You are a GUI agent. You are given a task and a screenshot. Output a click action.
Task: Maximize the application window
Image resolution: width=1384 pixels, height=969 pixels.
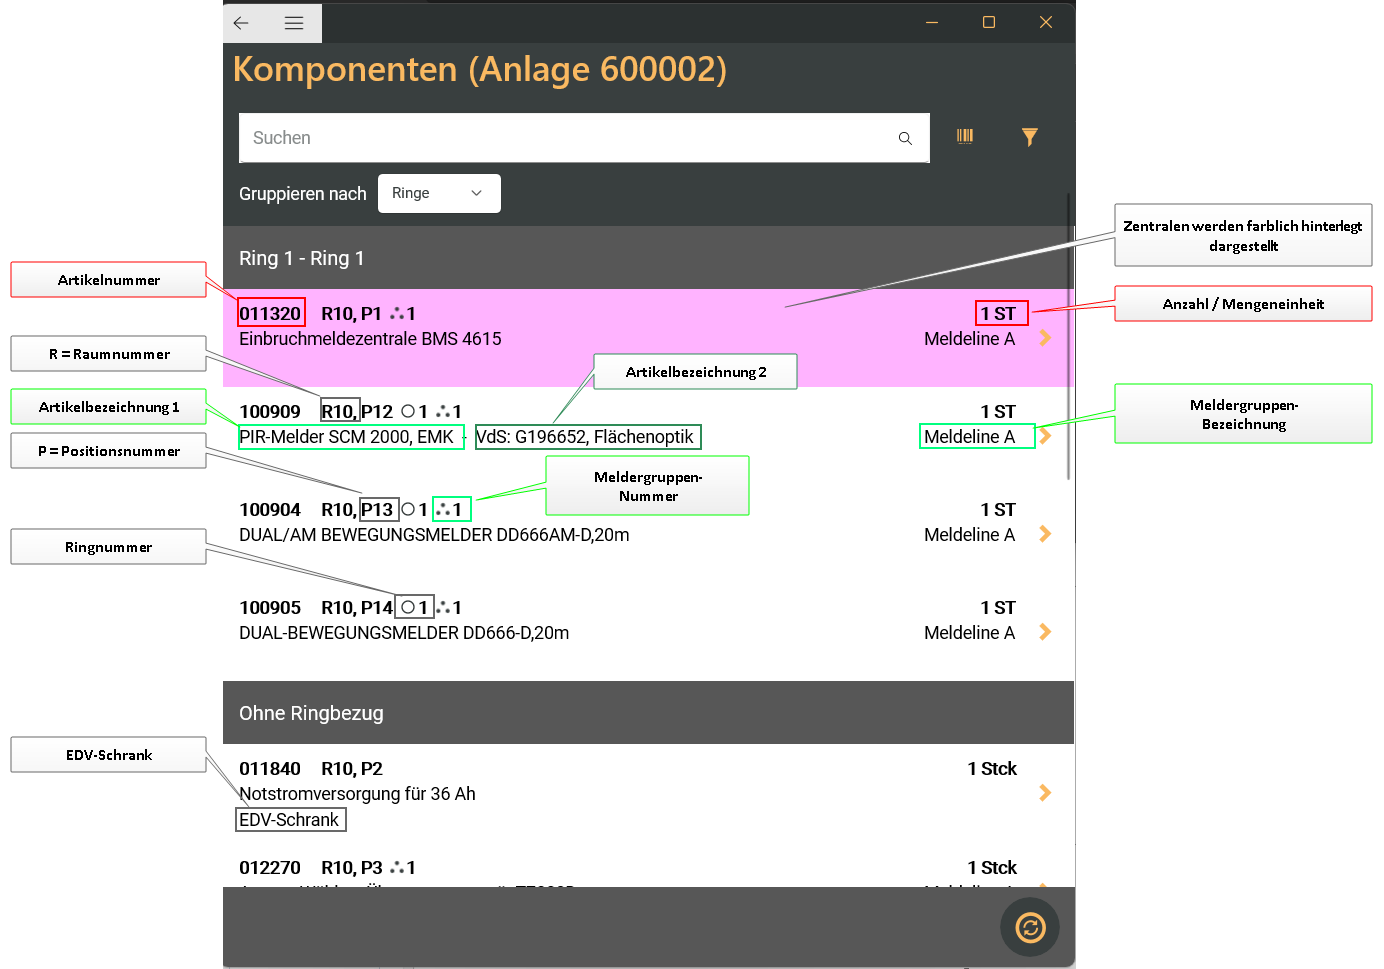(x=989, y=22)
